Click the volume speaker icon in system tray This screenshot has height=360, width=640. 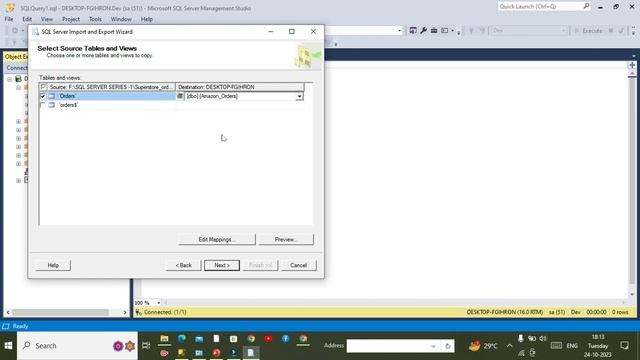tap(542, 338)
